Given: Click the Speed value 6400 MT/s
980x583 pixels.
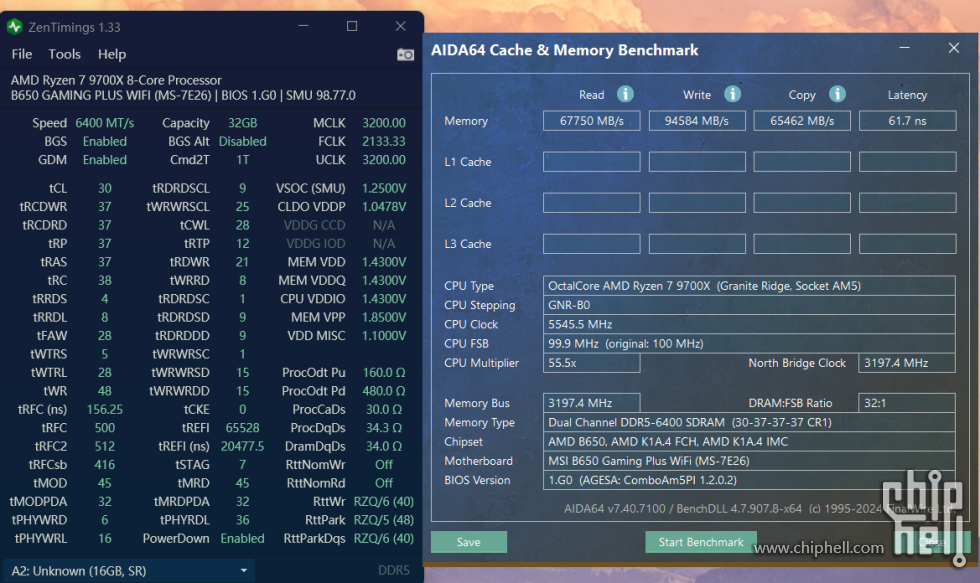Looking at the screenshot, I should (x=104, y=123).
